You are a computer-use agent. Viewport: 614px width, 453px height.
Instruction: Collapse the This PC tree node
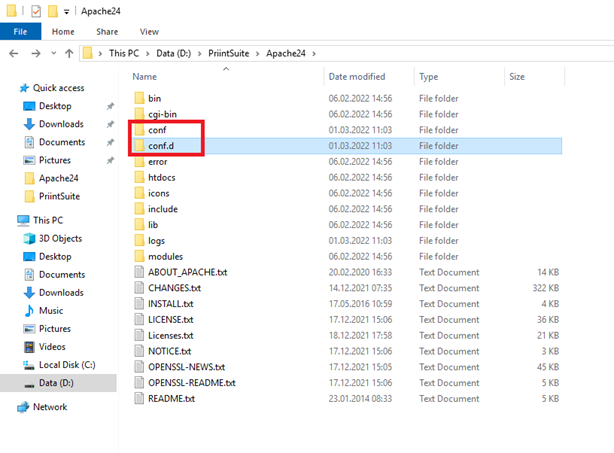(8, 220)
